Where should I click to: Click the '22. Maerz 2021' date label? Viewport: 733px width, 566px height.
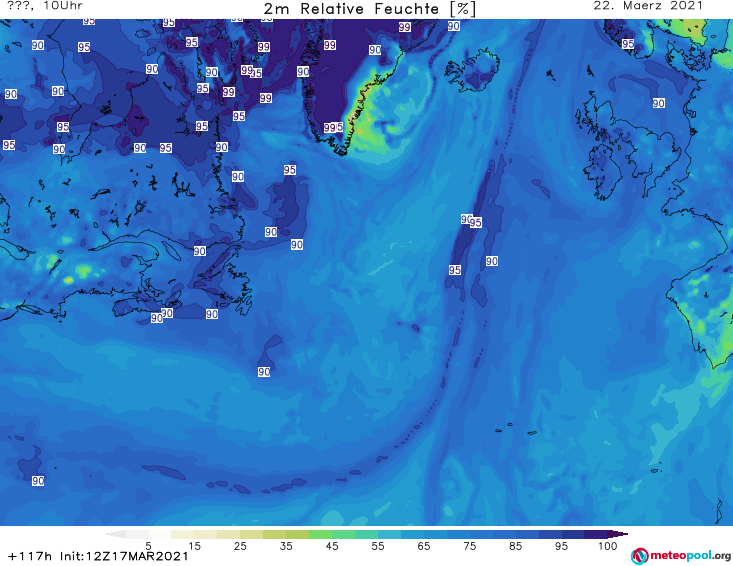click(648, 6)
